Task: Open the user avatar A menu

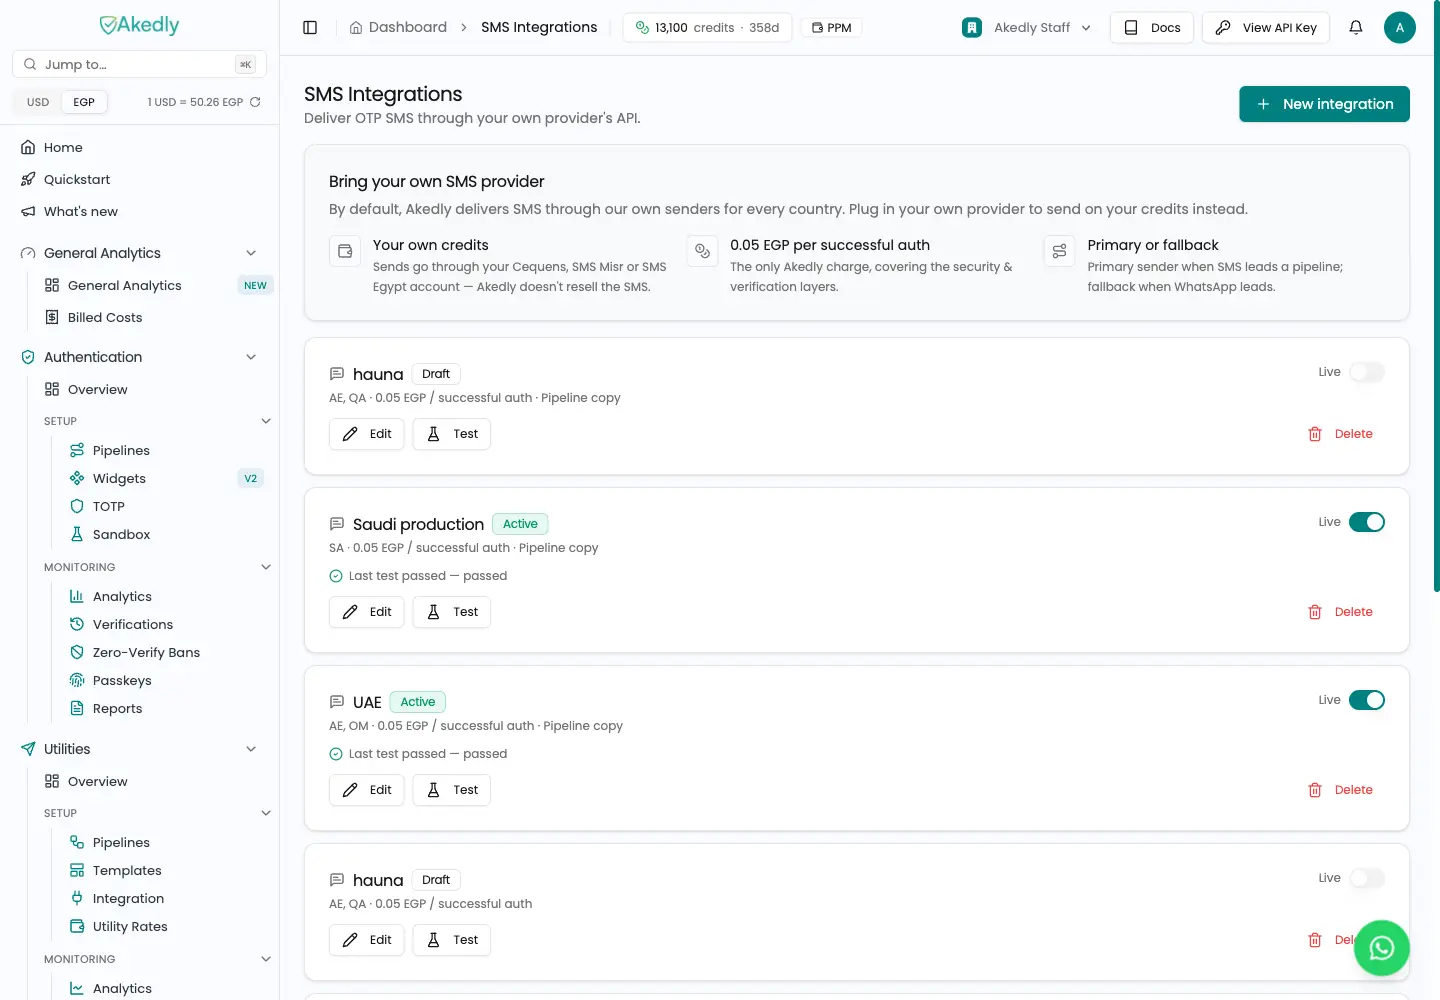Action: pos(1399,28)
